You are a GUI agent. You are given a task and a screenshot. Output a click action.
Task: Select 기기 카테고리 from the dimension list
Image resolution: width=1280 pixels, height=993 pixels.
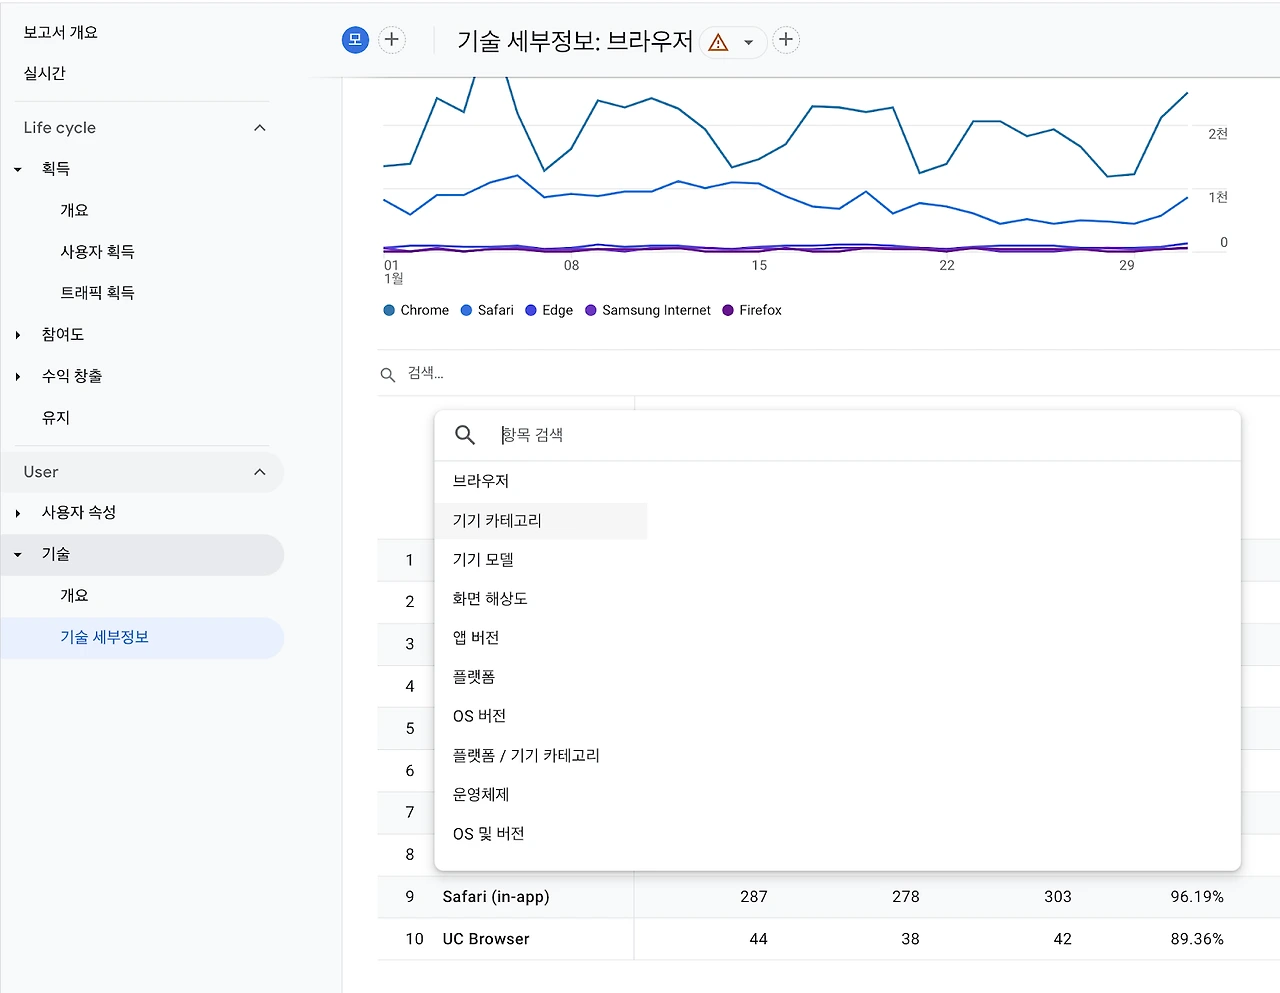(497, 521)
